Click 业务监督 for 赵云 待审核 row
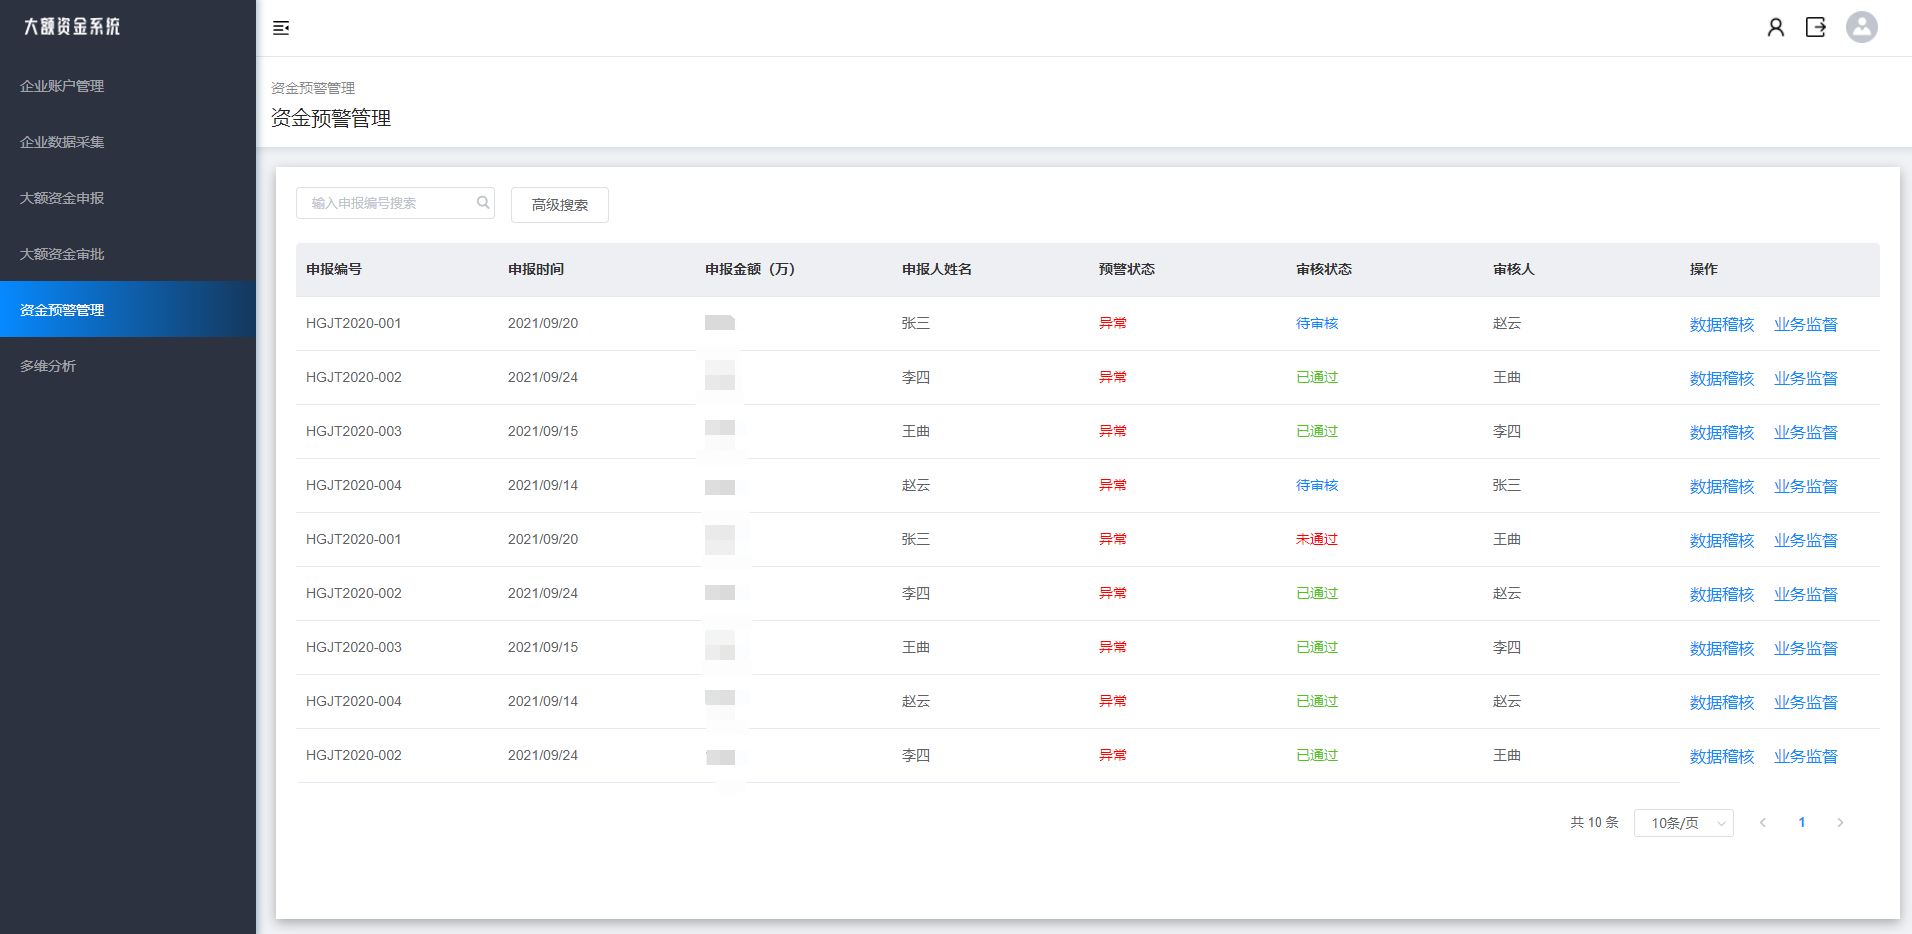 (x=1806, y=486)
